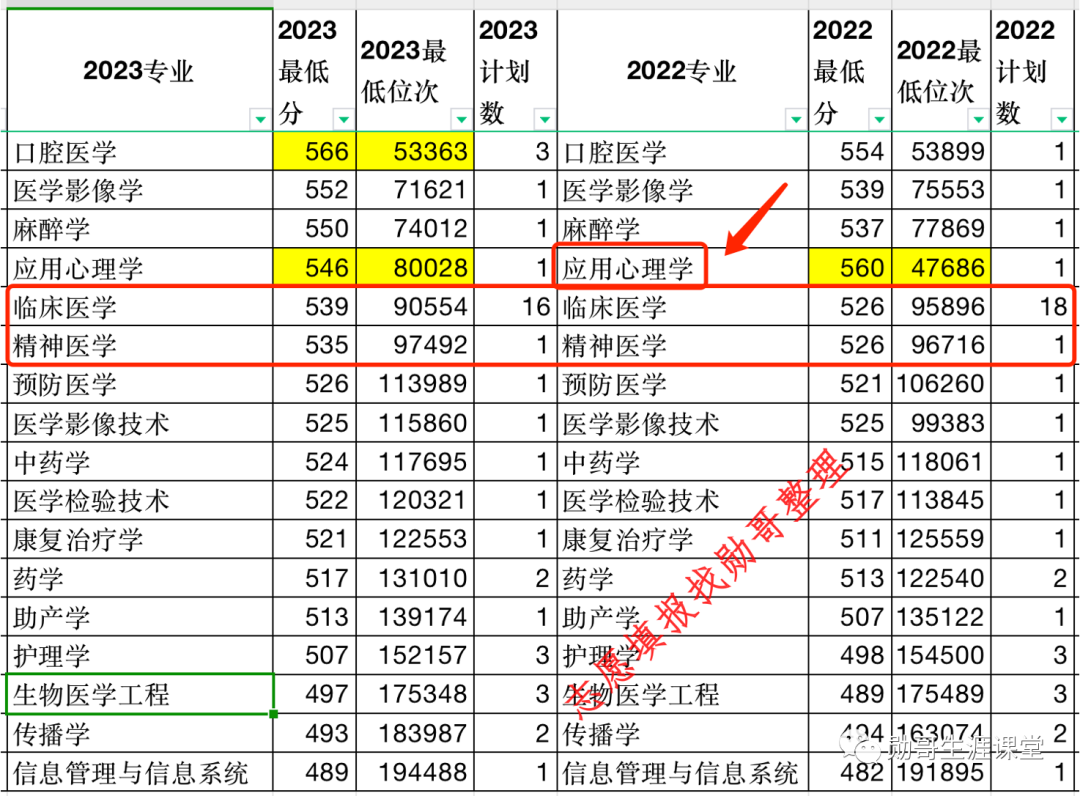Select active cell 生物医学工程 in 2023 column

[x=140, y=693]
